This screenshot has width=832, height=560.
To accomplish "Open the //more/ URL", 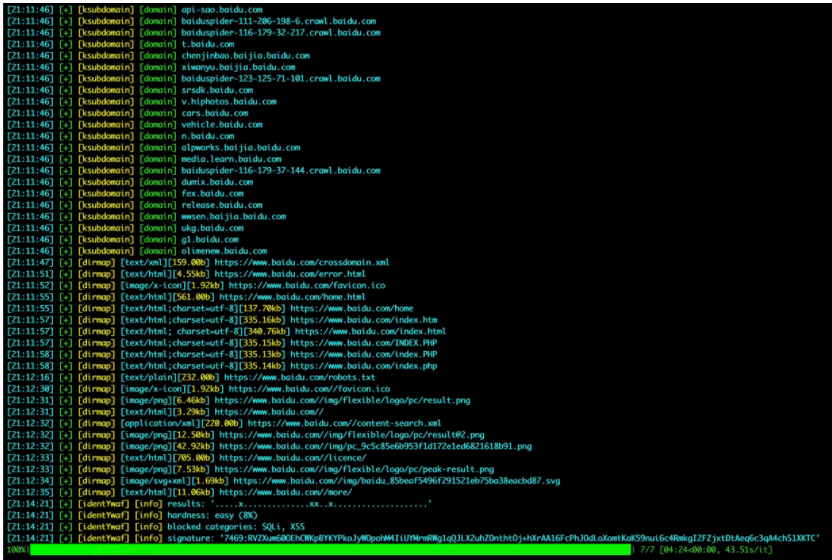I will tap(285, 493).
